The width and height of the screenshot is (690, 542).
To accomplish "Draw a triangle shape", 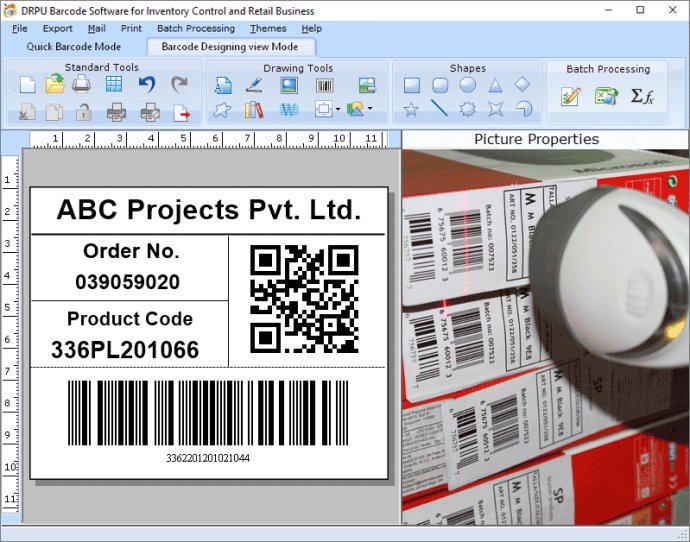I will pos(495,85).
